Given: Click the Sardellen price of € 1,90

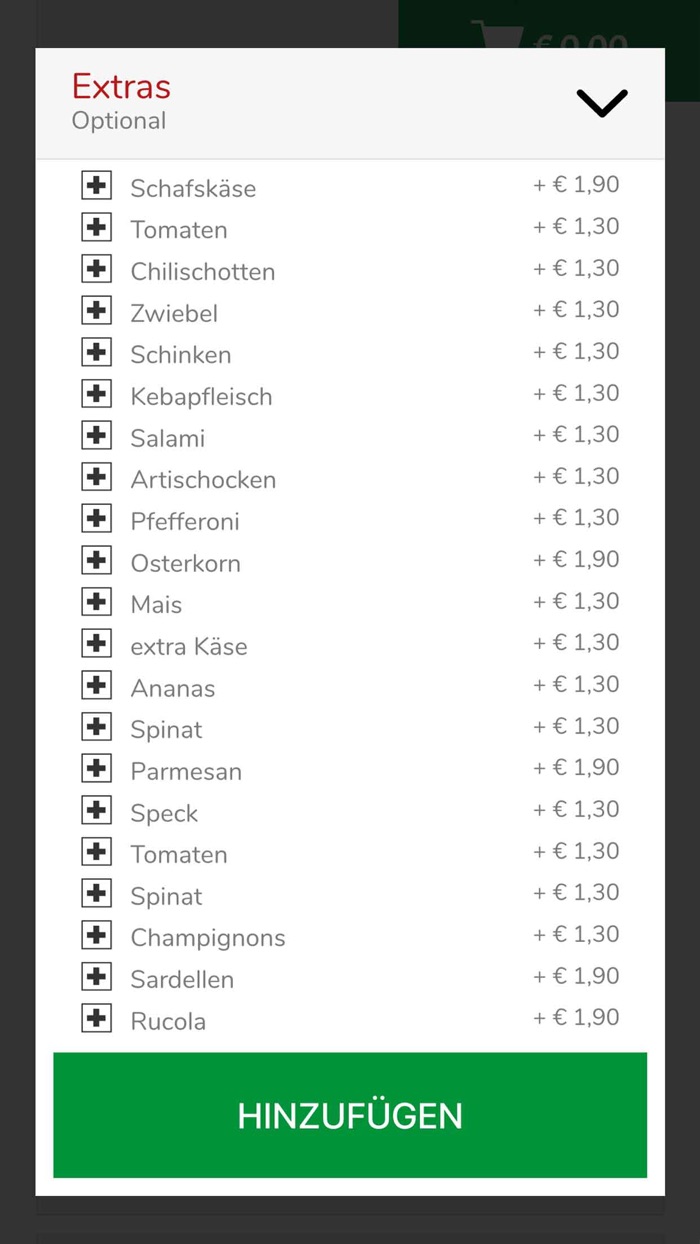Looking at the screenshot, I should (x=576, y=976).
